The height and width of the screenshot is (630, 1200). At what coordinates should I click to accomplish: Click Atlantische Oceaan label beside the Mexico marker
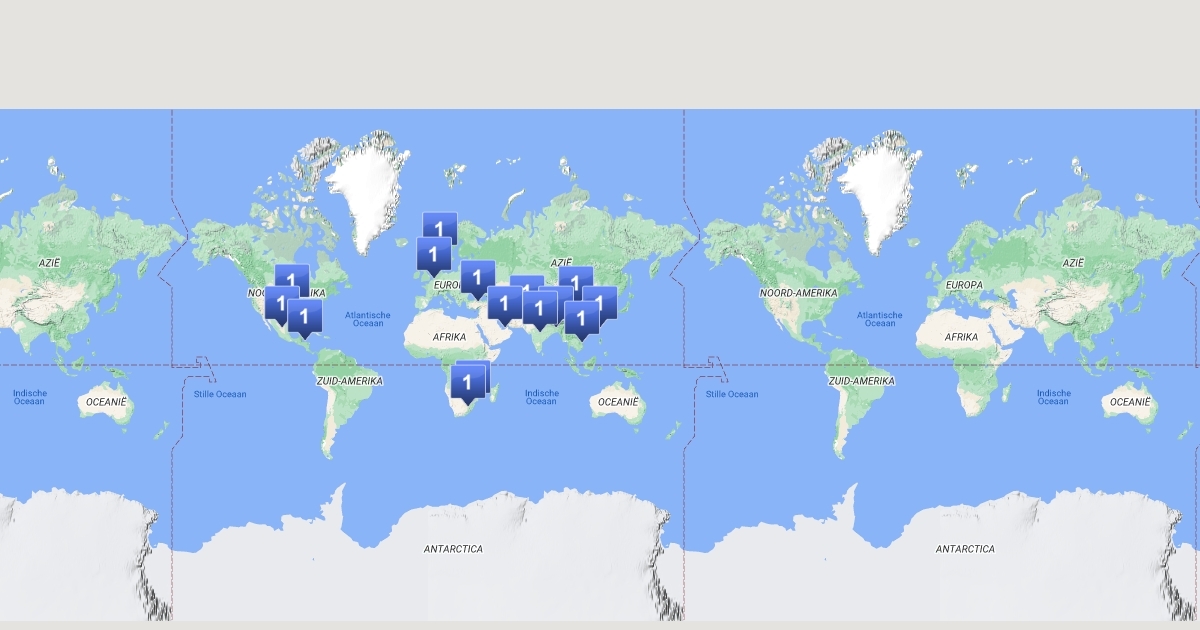(368, 319)
